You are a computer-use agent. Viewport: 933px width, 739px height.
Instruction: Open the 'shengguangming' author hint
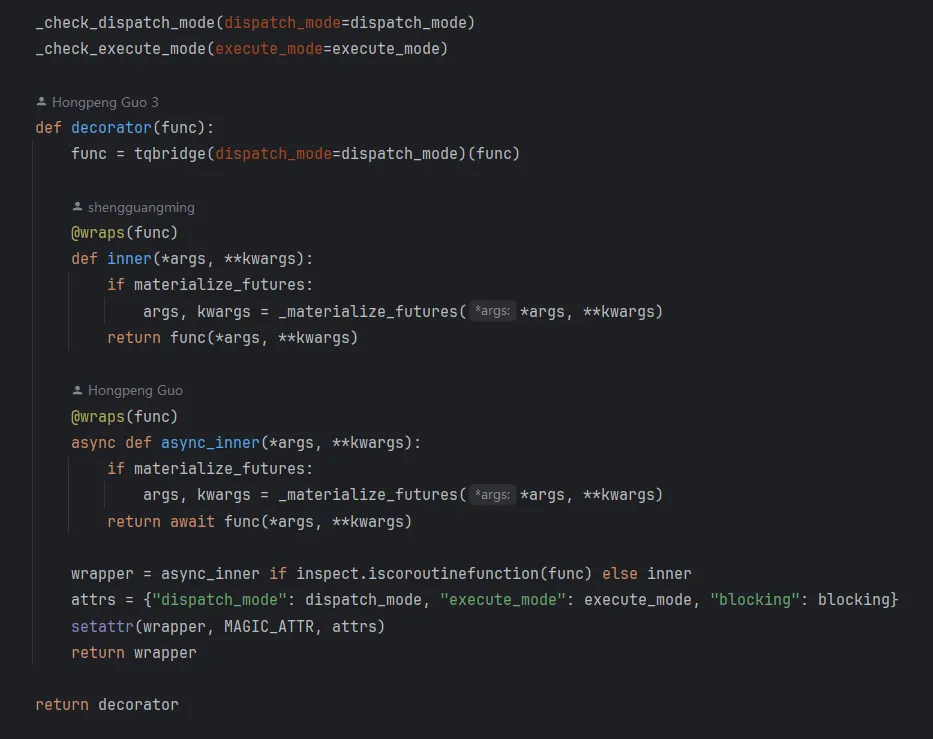141,207
